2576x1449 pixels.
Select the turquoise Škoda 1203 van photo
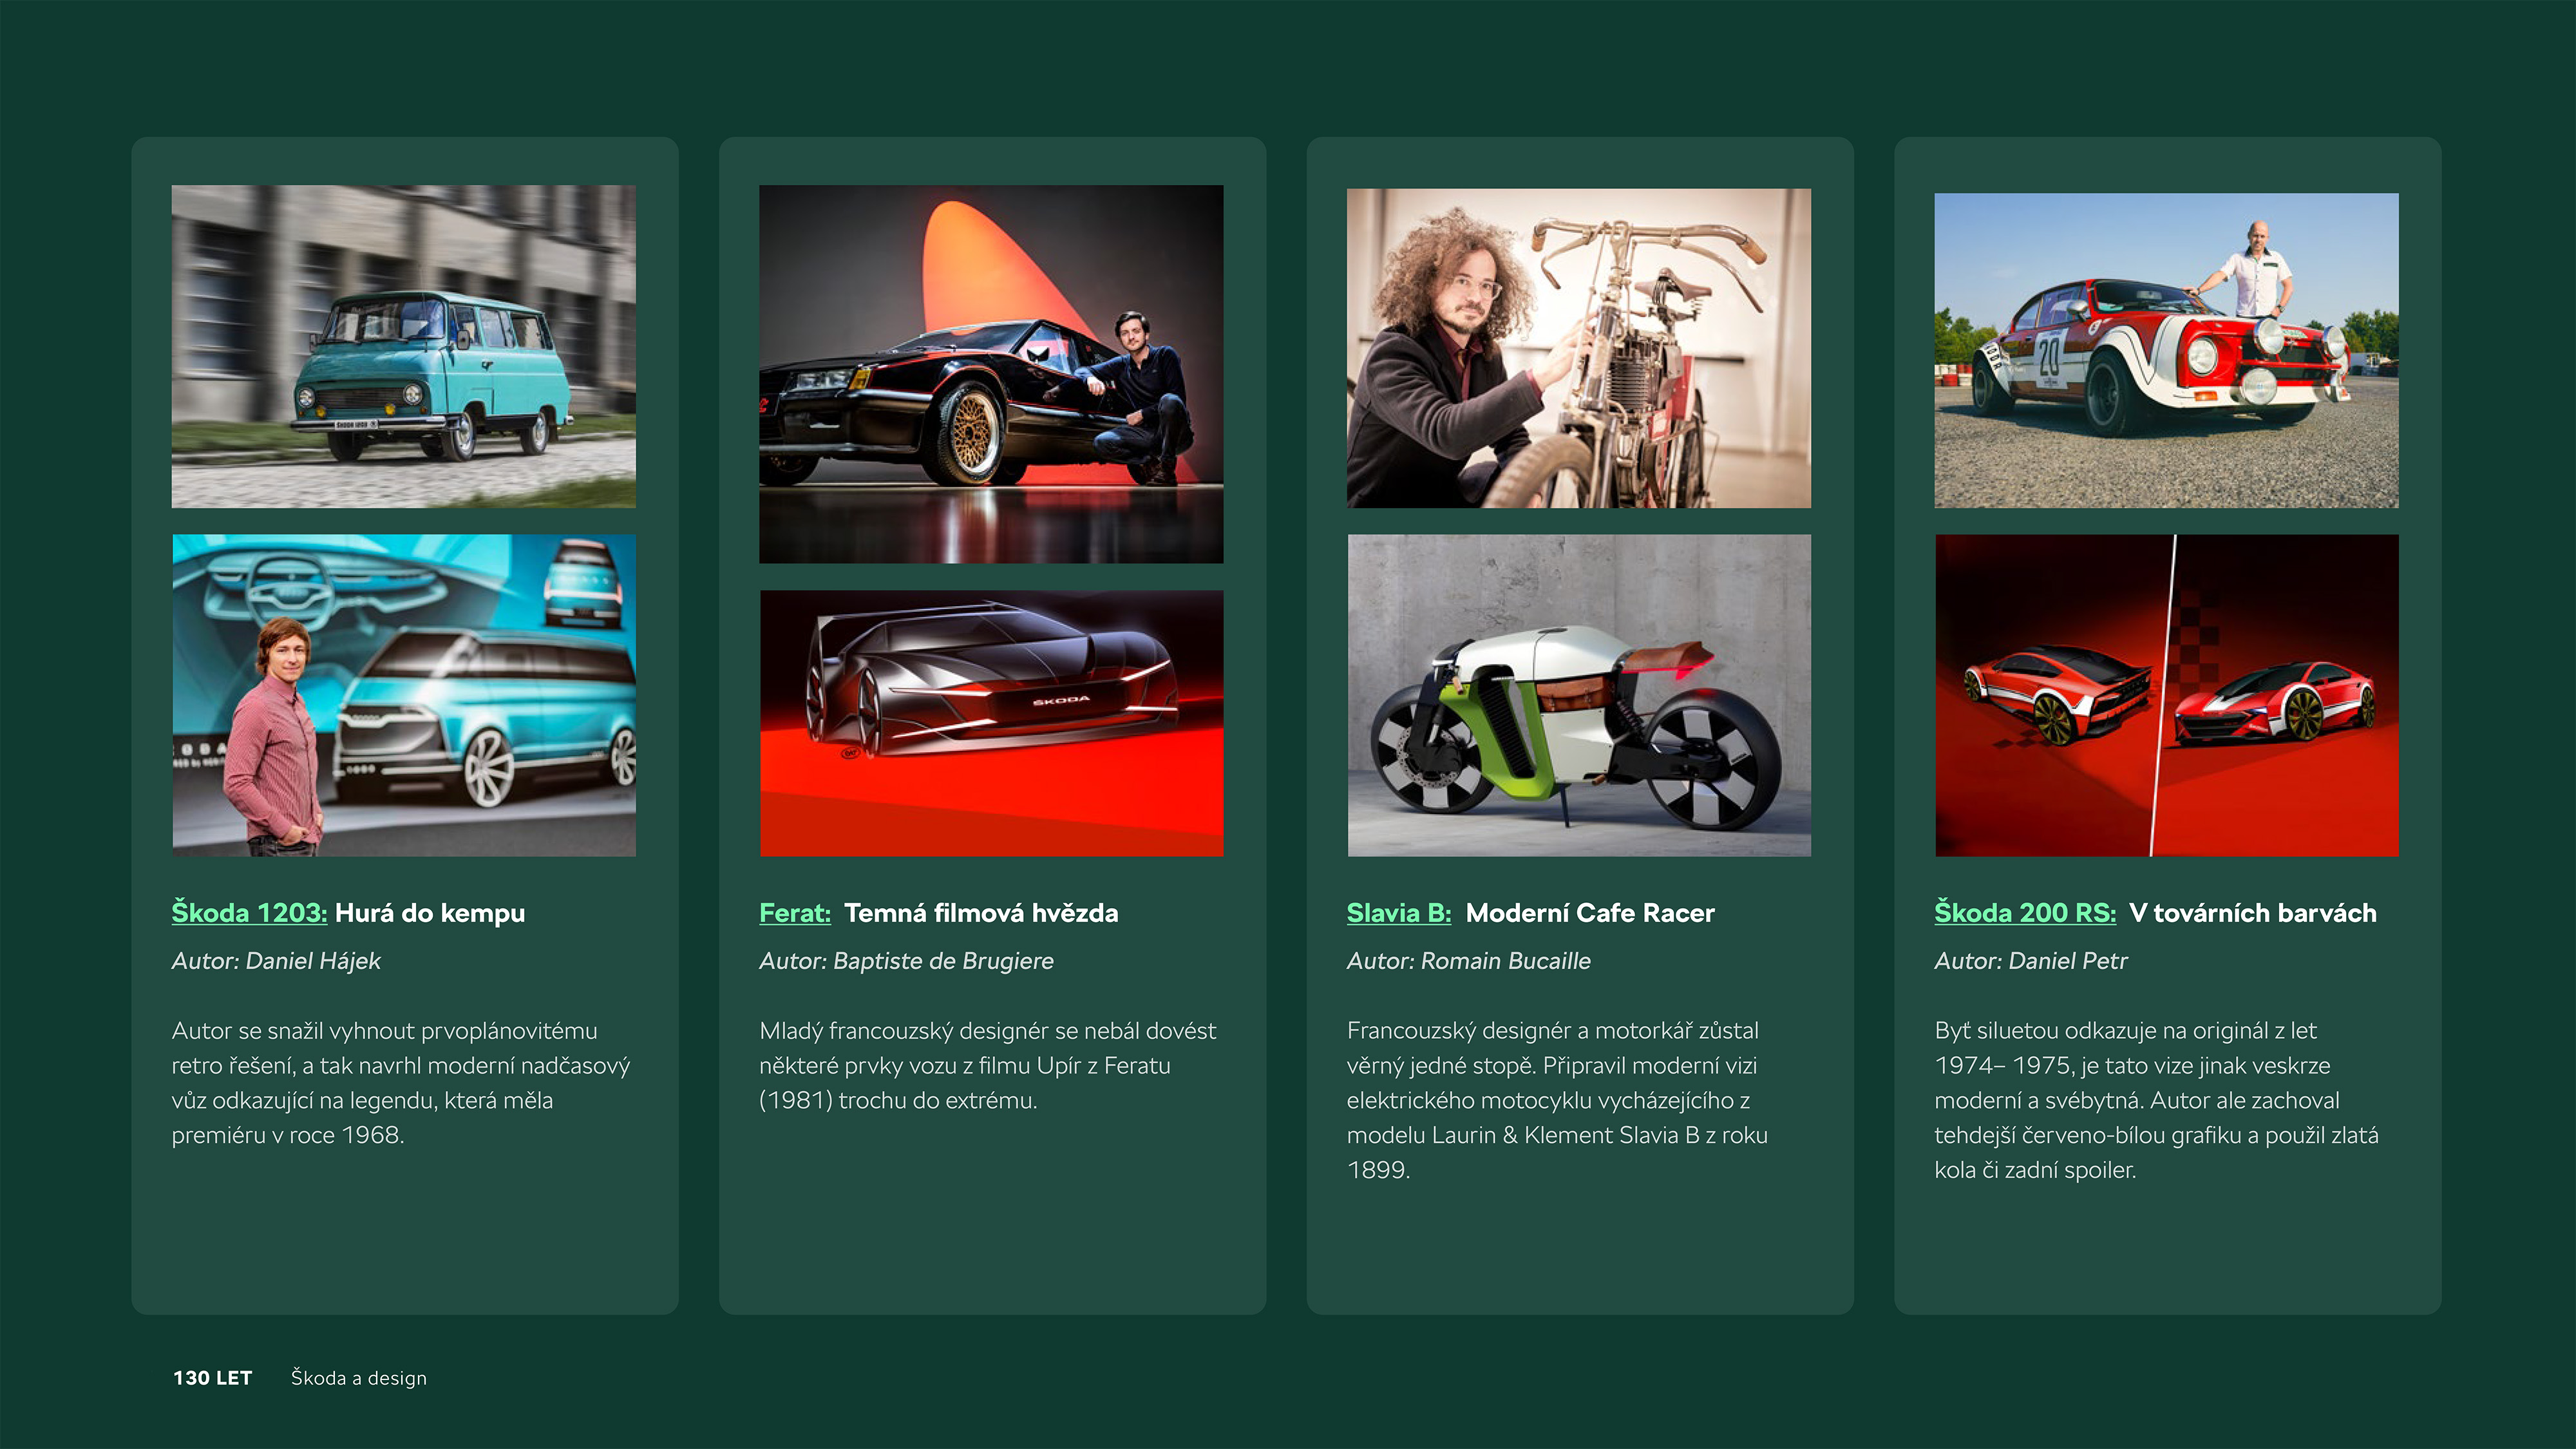point(404,346)
